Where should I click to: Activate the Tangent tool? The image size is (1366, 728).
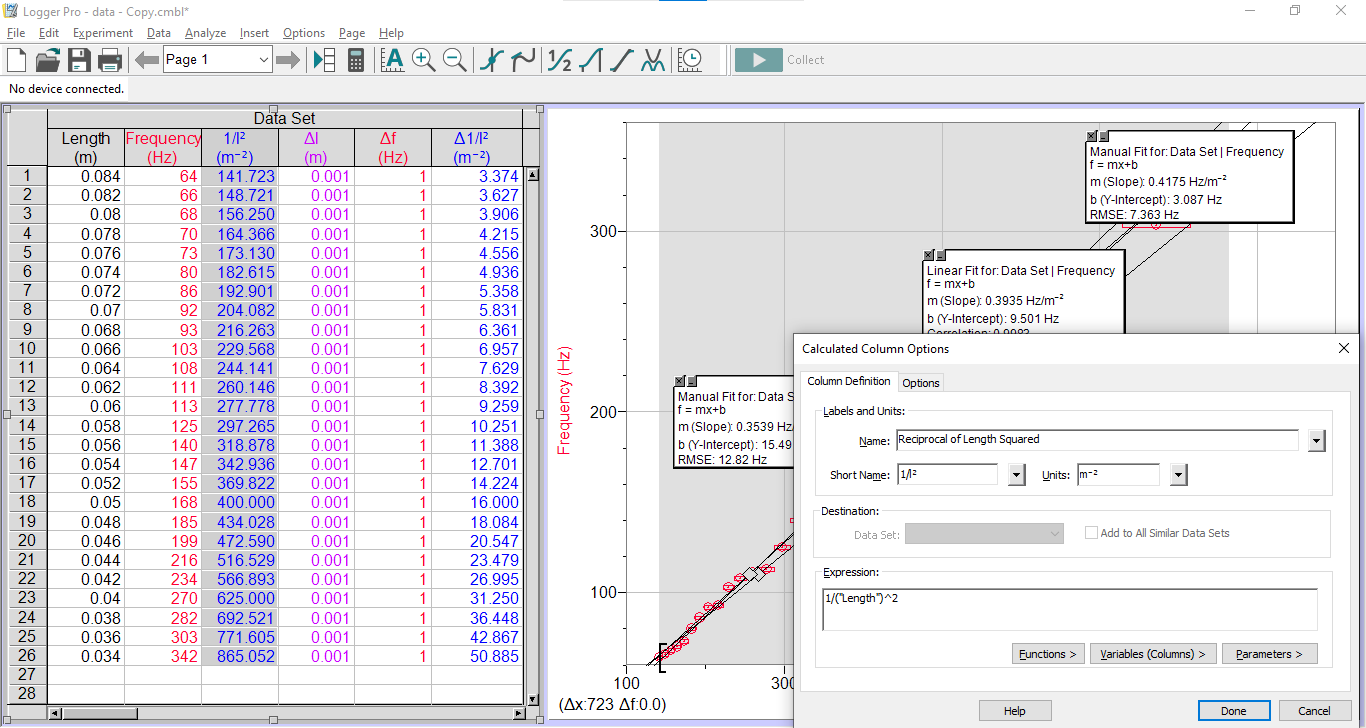point(523,60)
